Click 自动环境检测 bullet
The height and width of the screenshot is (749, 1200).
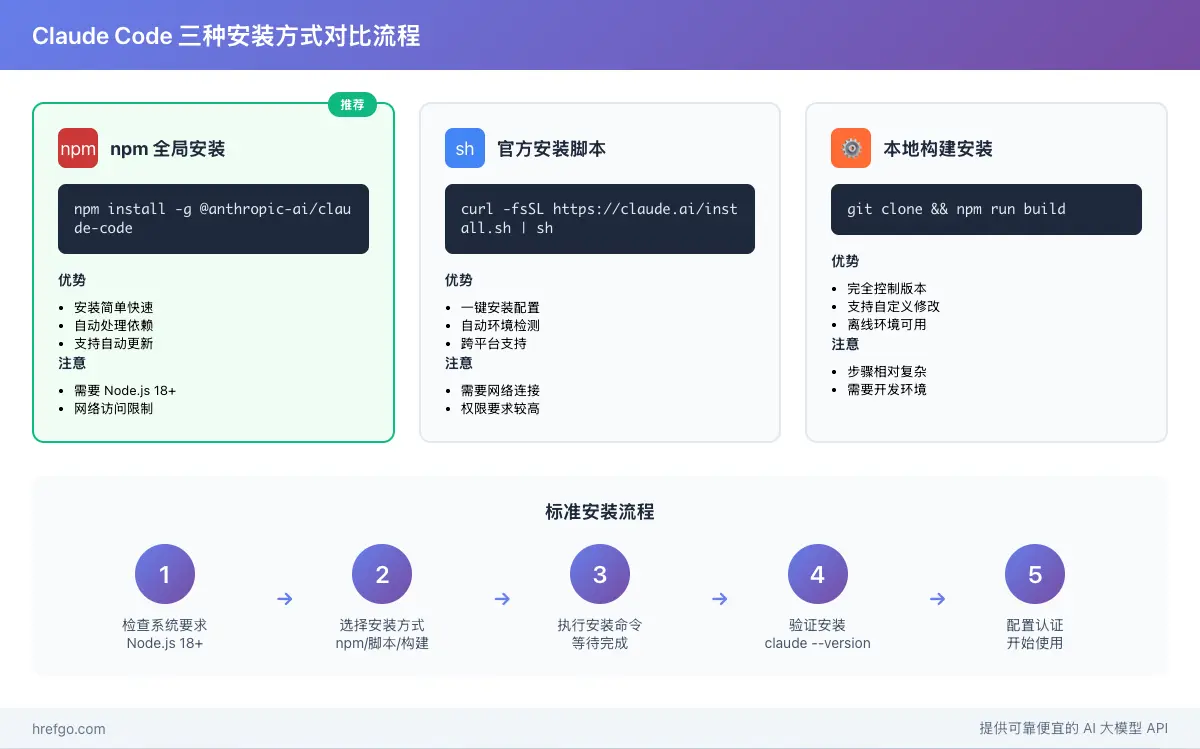click(x=500, y=326)
